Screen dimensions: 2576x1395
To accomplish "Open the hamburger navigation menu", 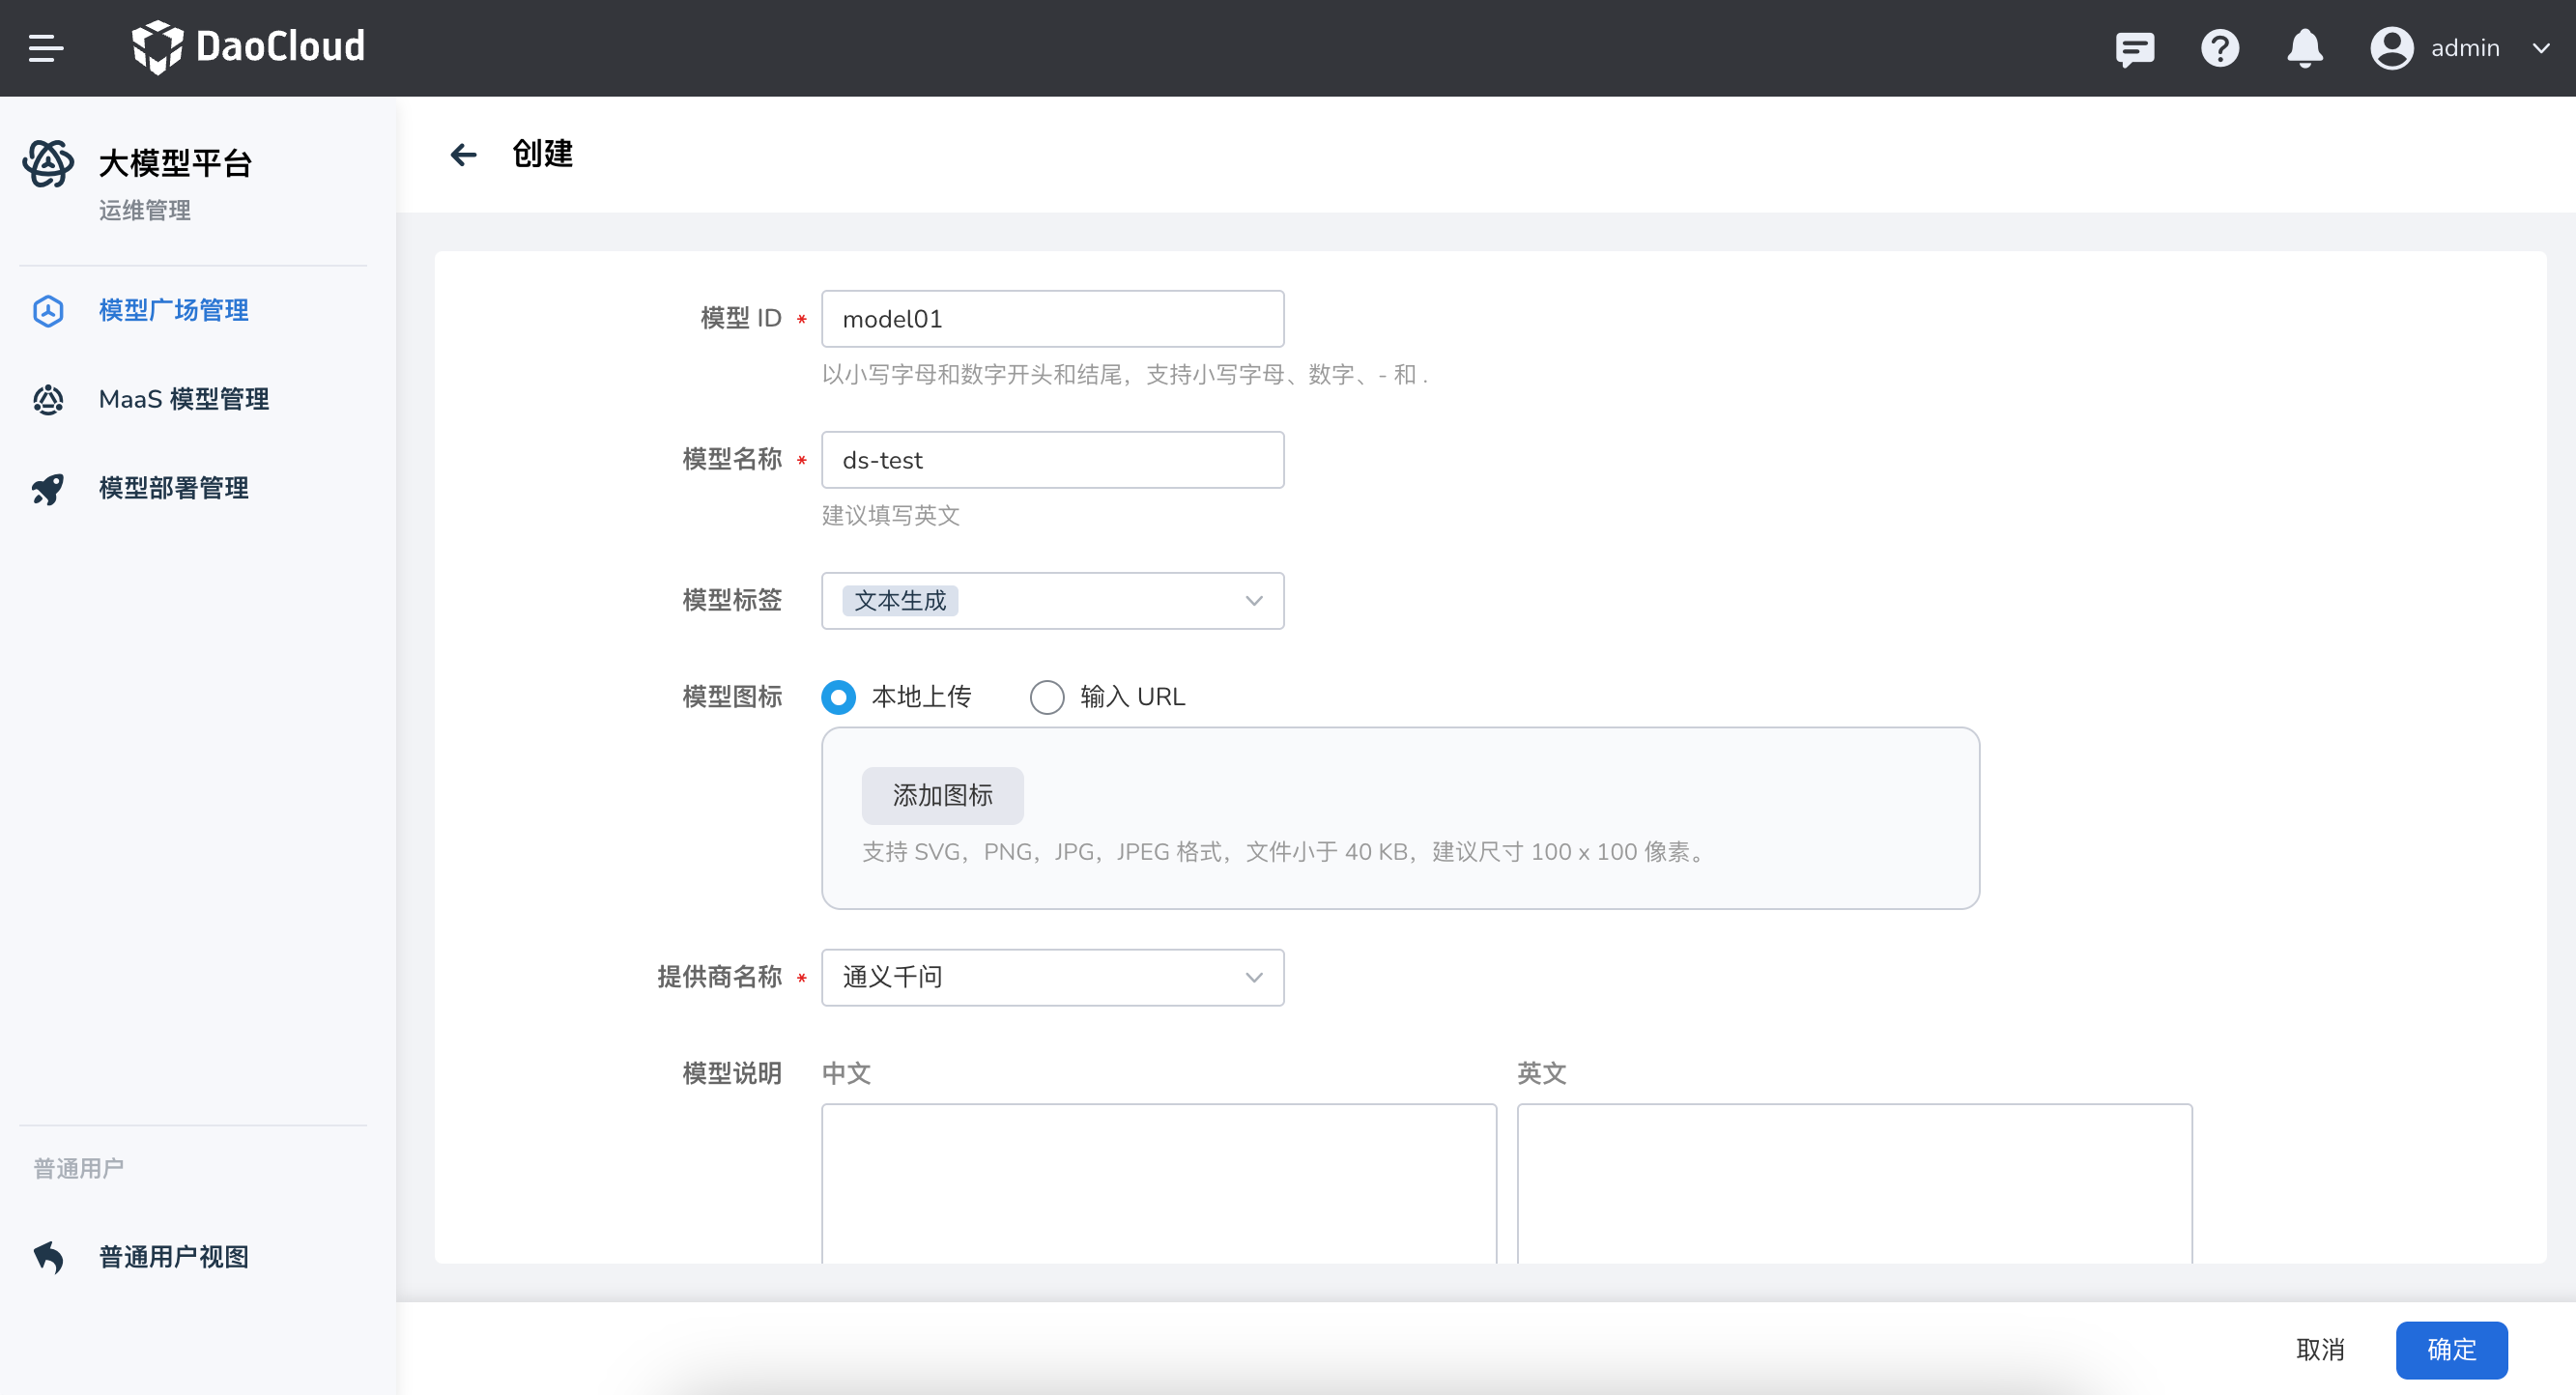I will 46,47.
